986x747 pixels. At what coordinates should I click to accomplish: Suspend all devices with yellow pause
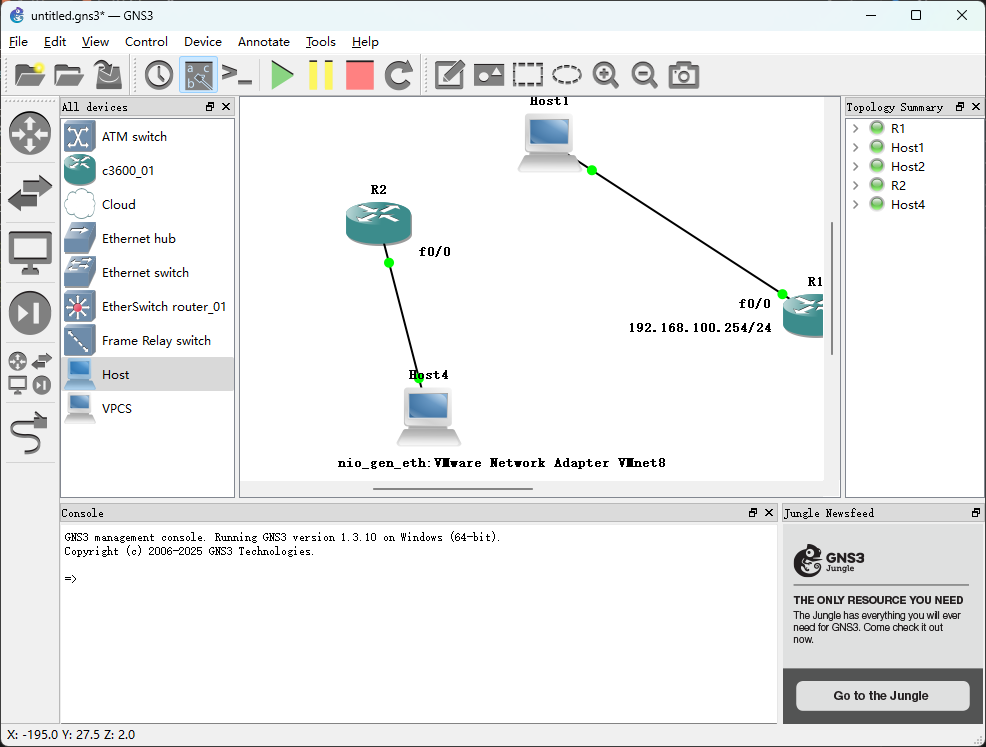click(321, 75)
